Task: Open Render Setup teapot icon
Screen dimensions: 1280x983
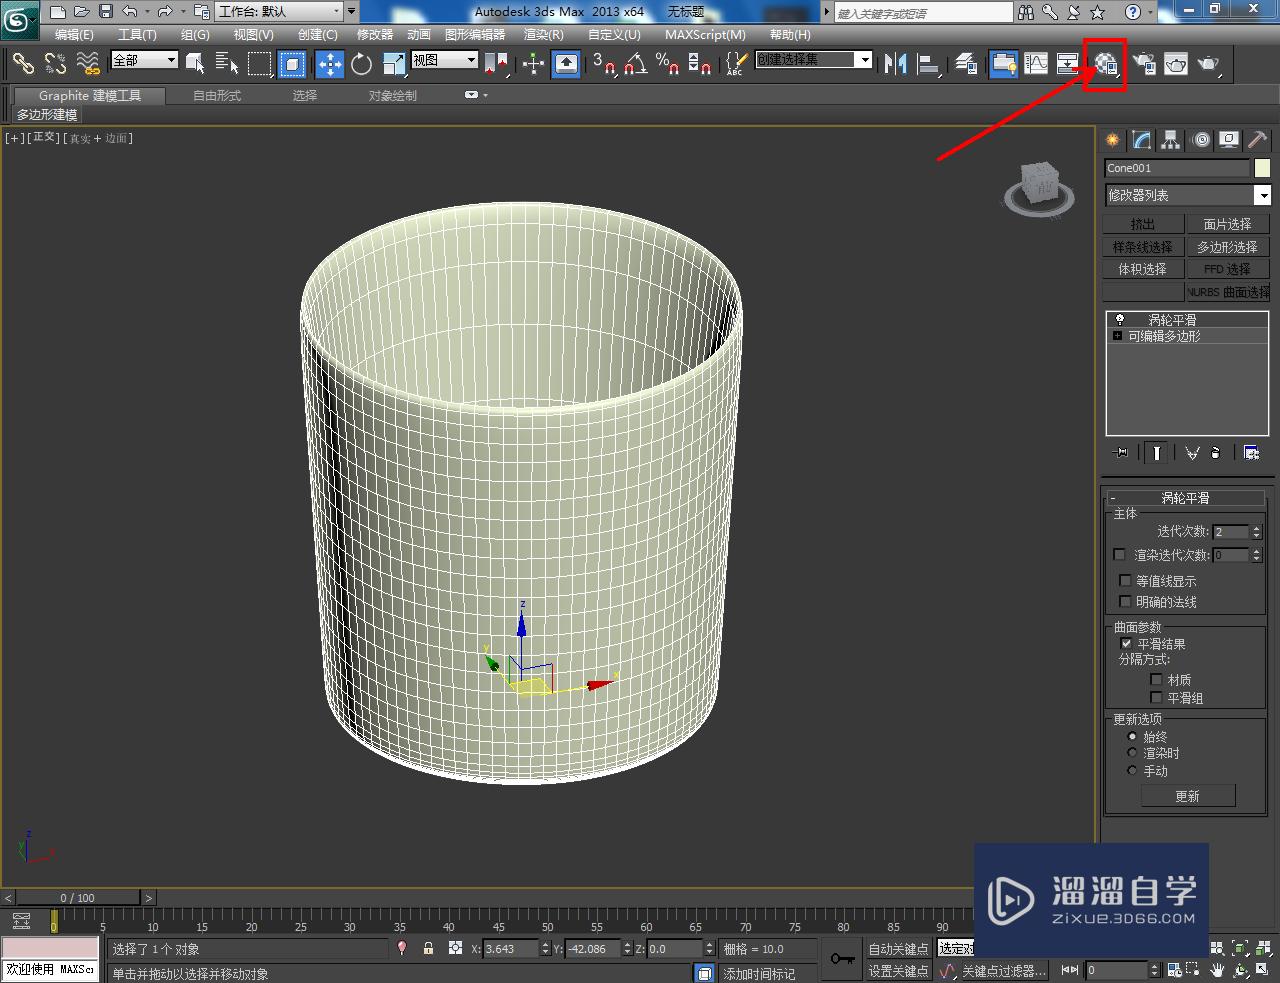Action: tap(1143, 64)
